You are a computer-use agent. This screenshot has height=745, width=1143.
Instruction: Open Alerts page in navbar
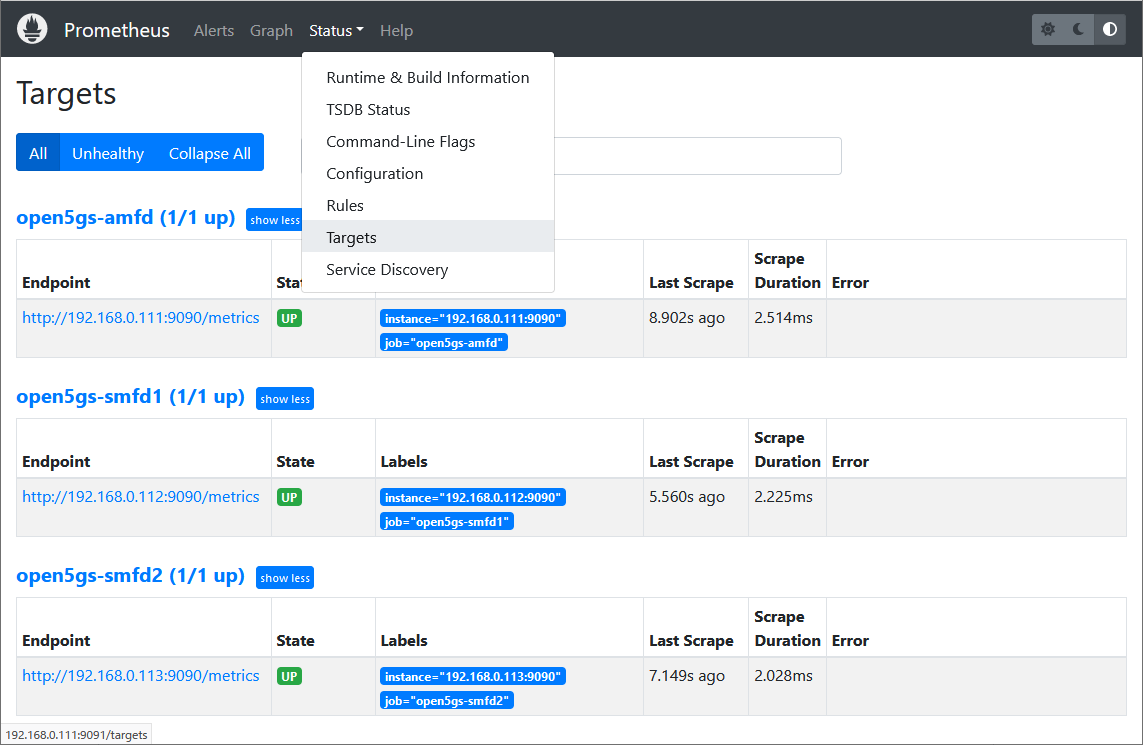click(214, 31)
